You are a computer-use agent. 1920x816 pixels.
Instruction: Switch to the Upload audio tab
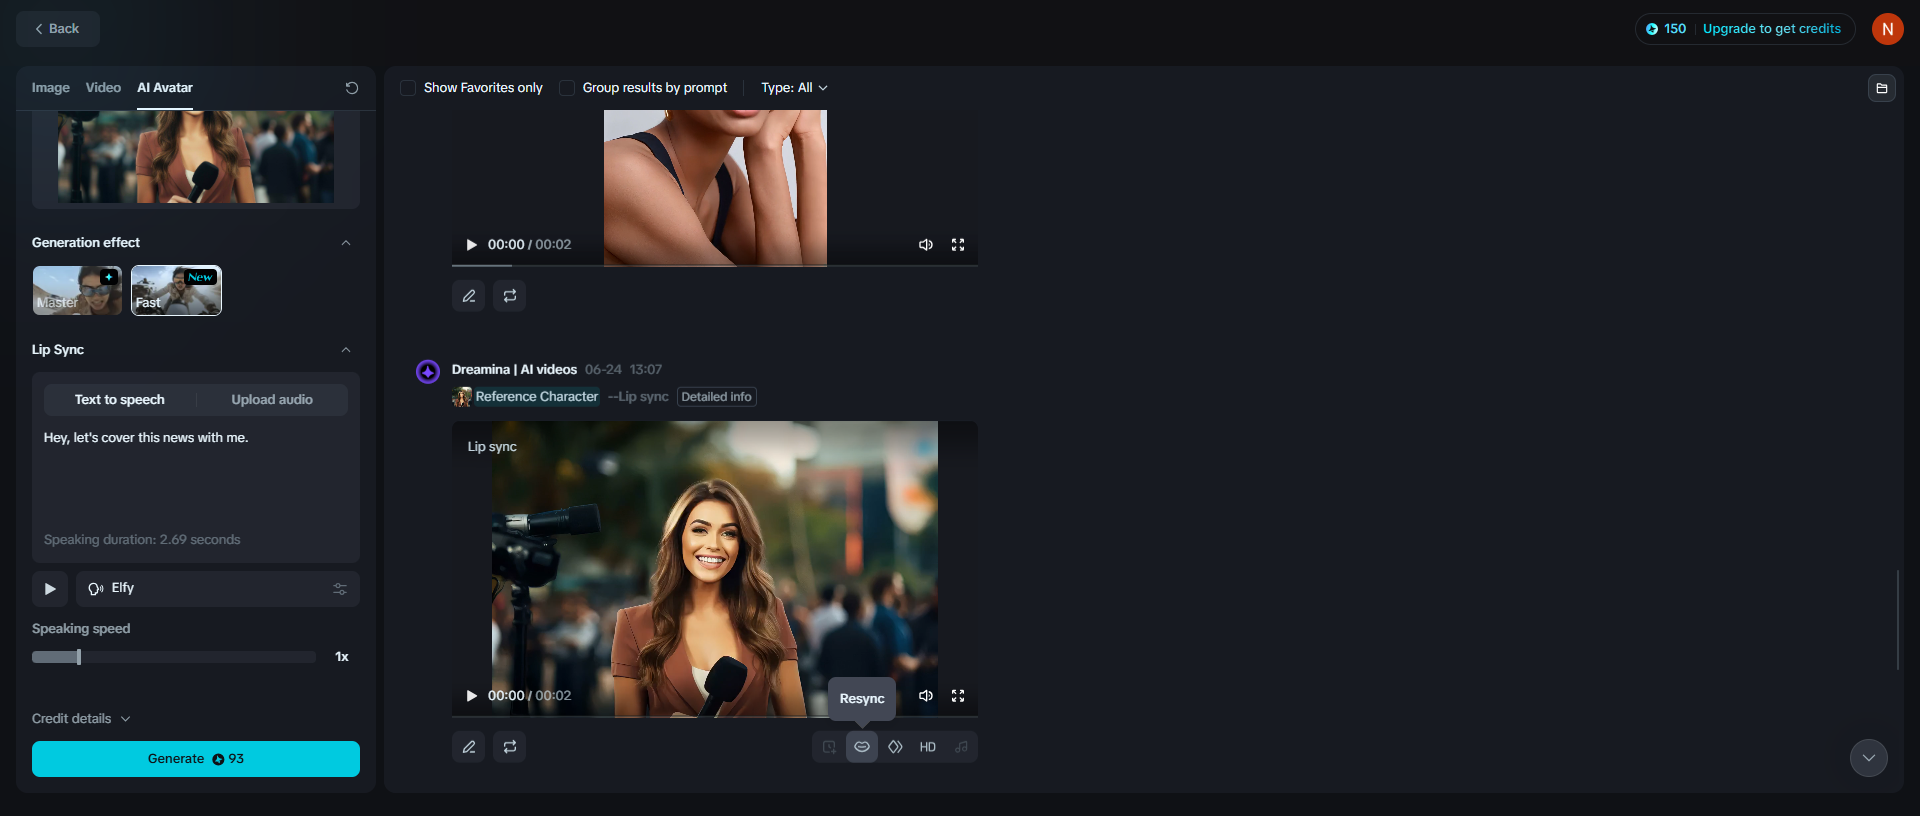[272, 400]
